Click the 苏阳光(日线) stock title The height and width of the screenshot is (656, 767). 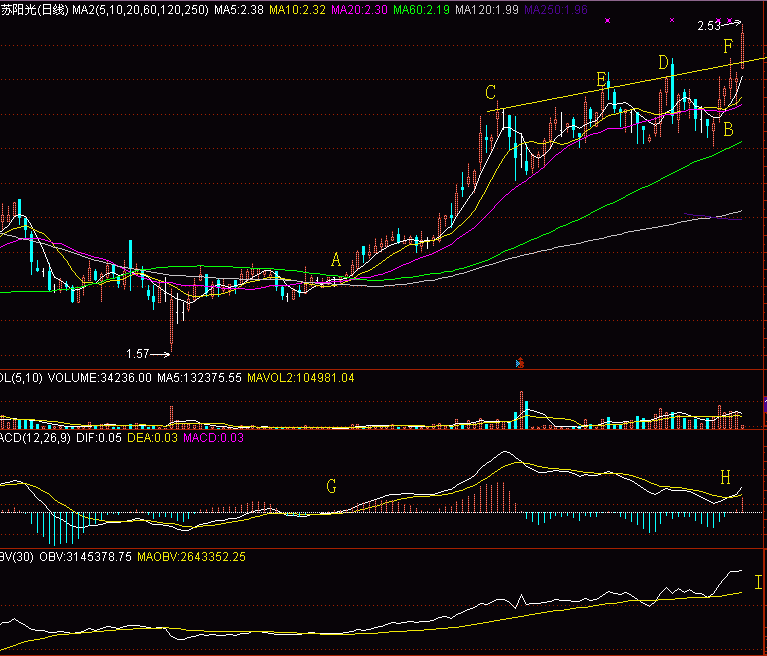pos(34,9)
